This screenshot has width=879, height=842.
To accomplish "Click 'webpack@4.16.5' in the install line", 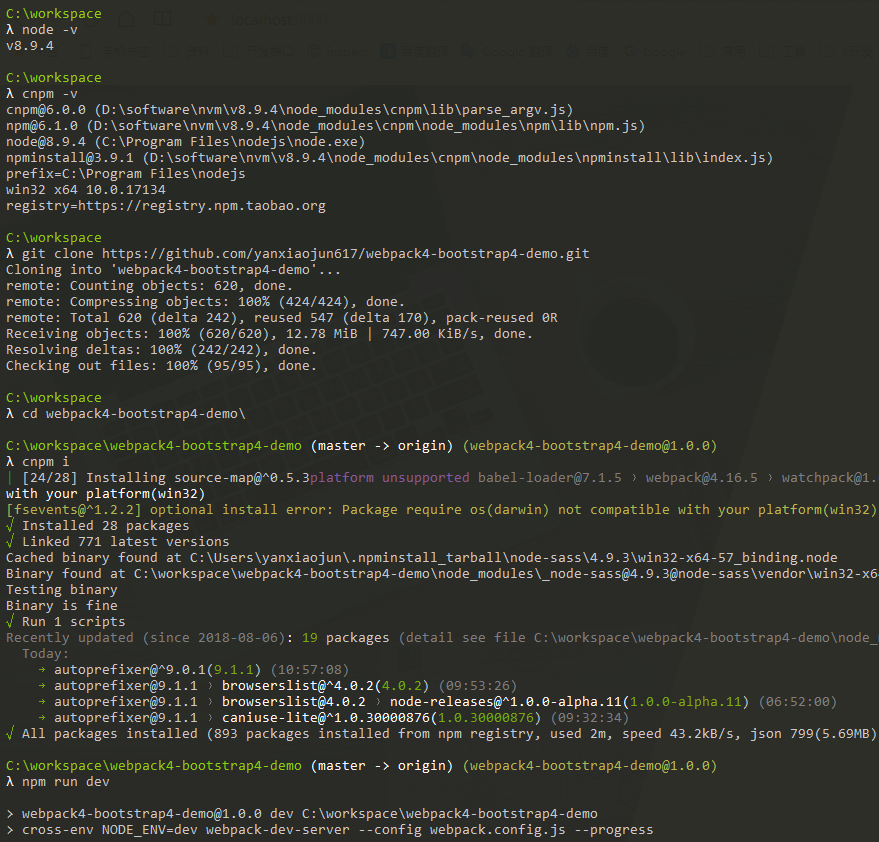I will (x=701, y=478).
